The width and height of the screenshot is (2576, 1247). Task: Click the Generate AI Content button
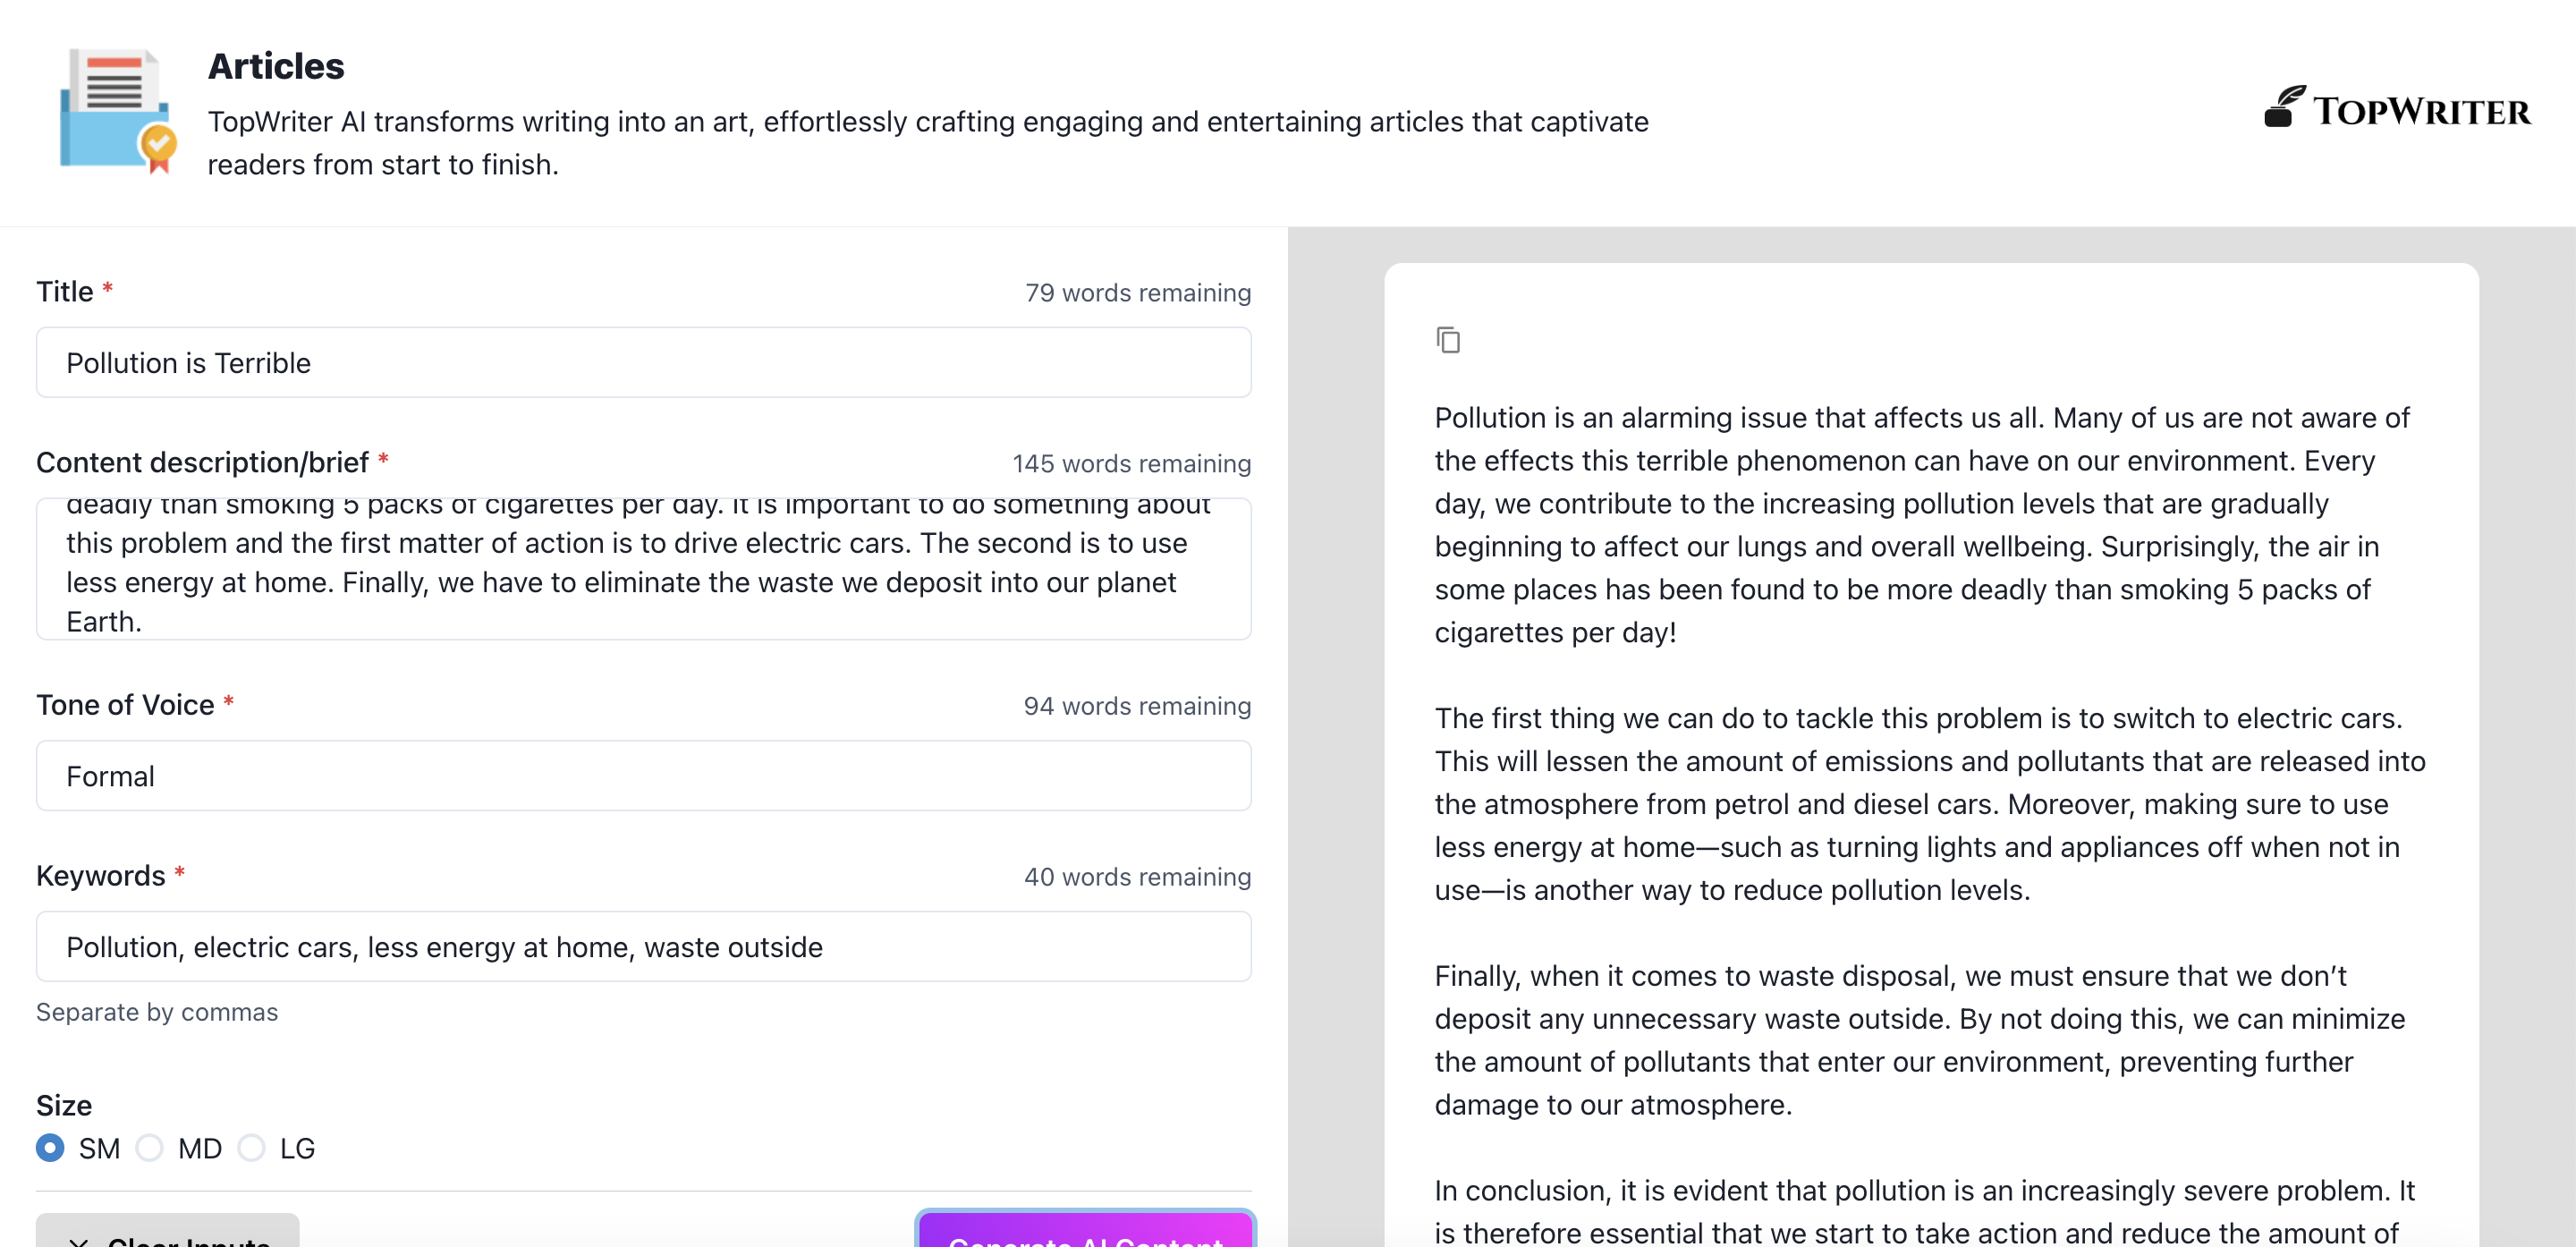[1085, 1230]
